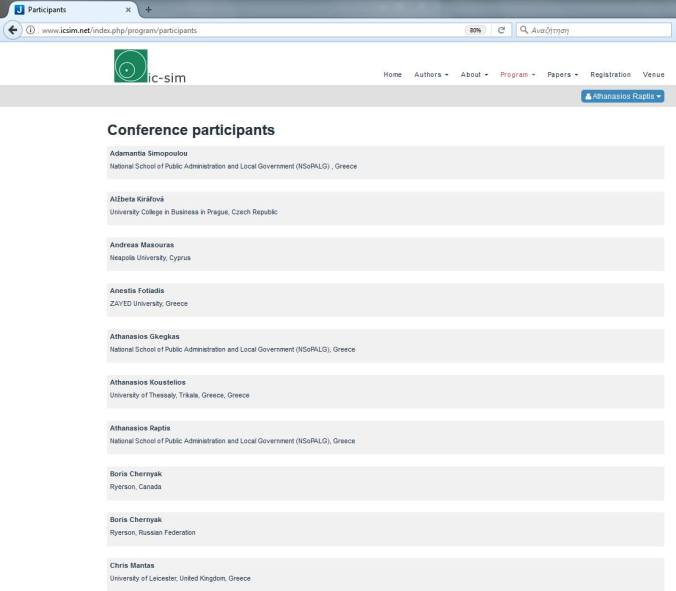This screenshot has height=591, width=676.
Task: Open the Registration page
Action: 610,75
